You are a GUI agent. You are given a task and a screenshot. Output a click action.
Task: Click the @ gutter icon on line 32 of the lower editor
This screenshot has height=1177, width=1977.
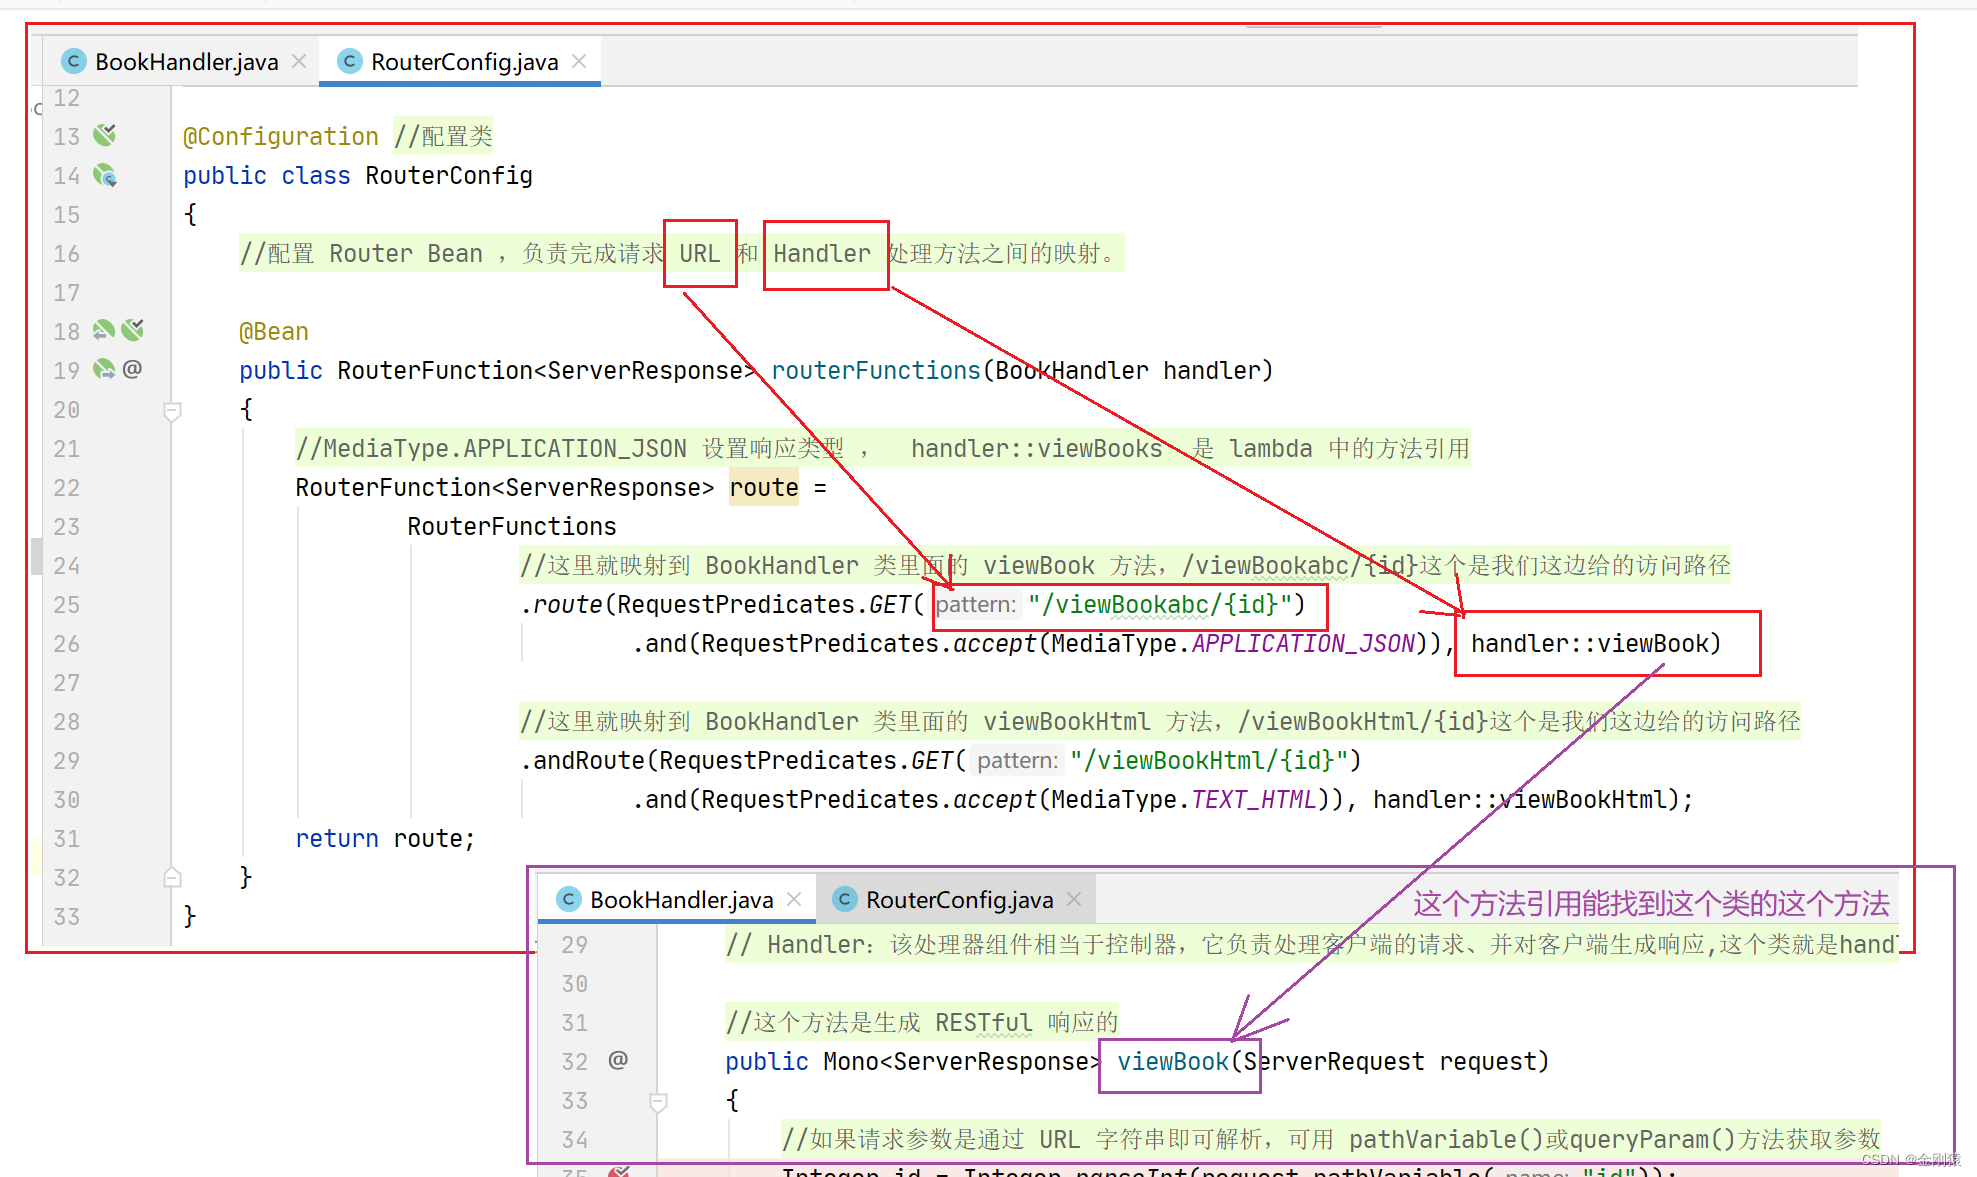tap(618, 1060)
